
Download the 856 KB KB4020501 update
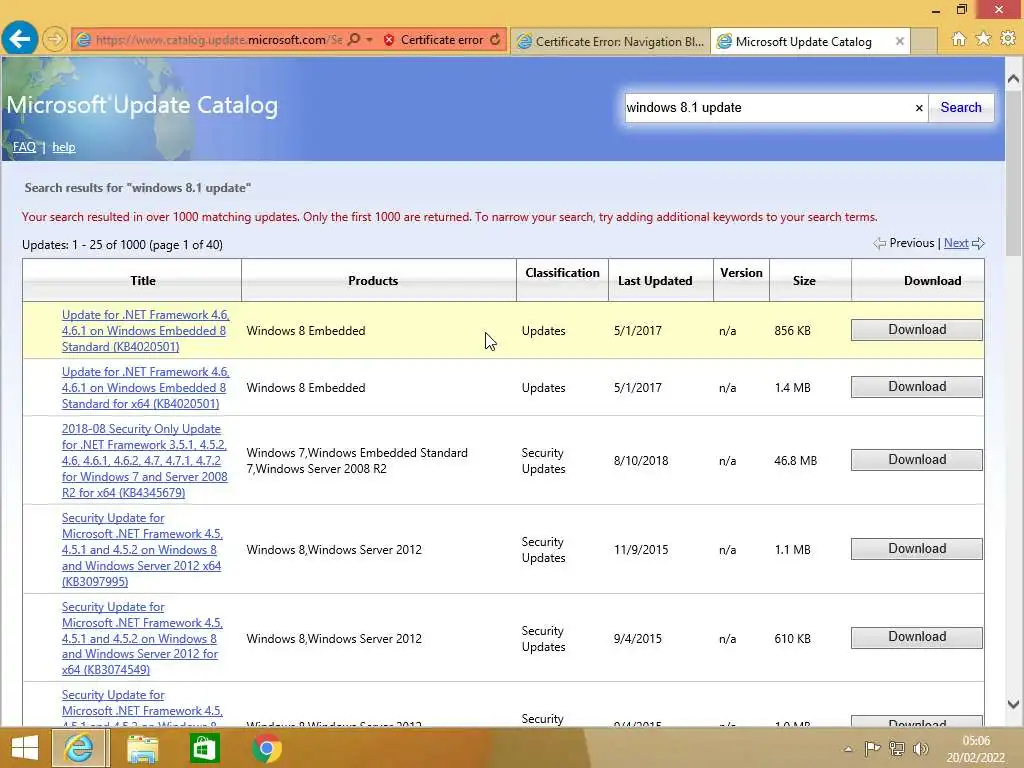[x=917, y=330]
